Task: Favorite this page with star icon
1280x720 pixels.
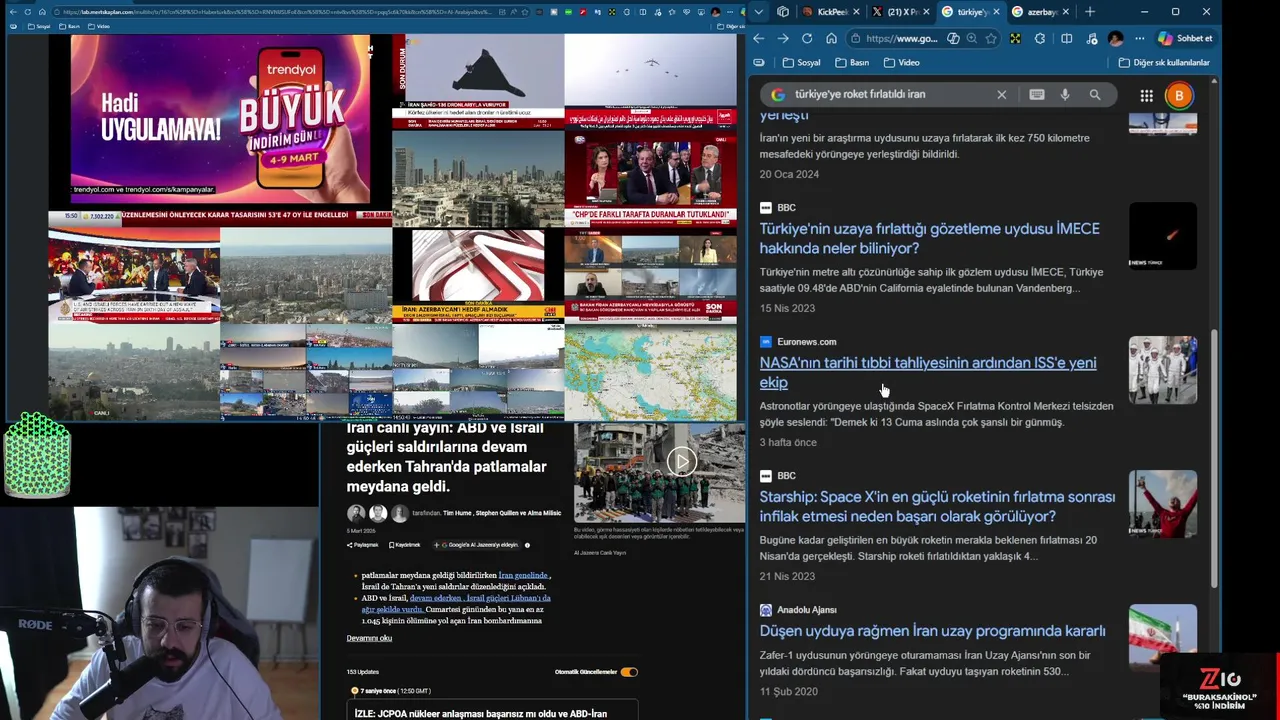Action: pos(991,38)
